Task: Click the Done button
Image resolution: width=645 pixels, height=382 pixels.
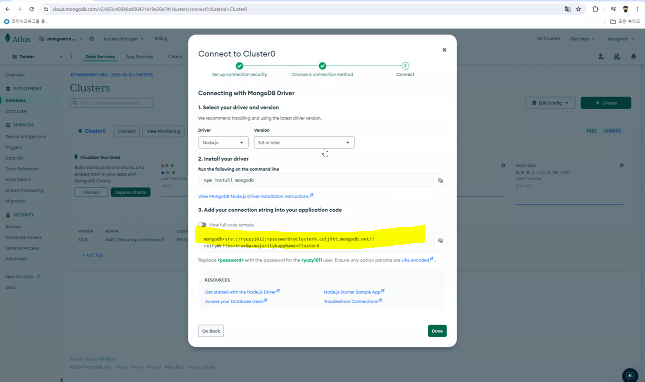Action: point(437,331)
